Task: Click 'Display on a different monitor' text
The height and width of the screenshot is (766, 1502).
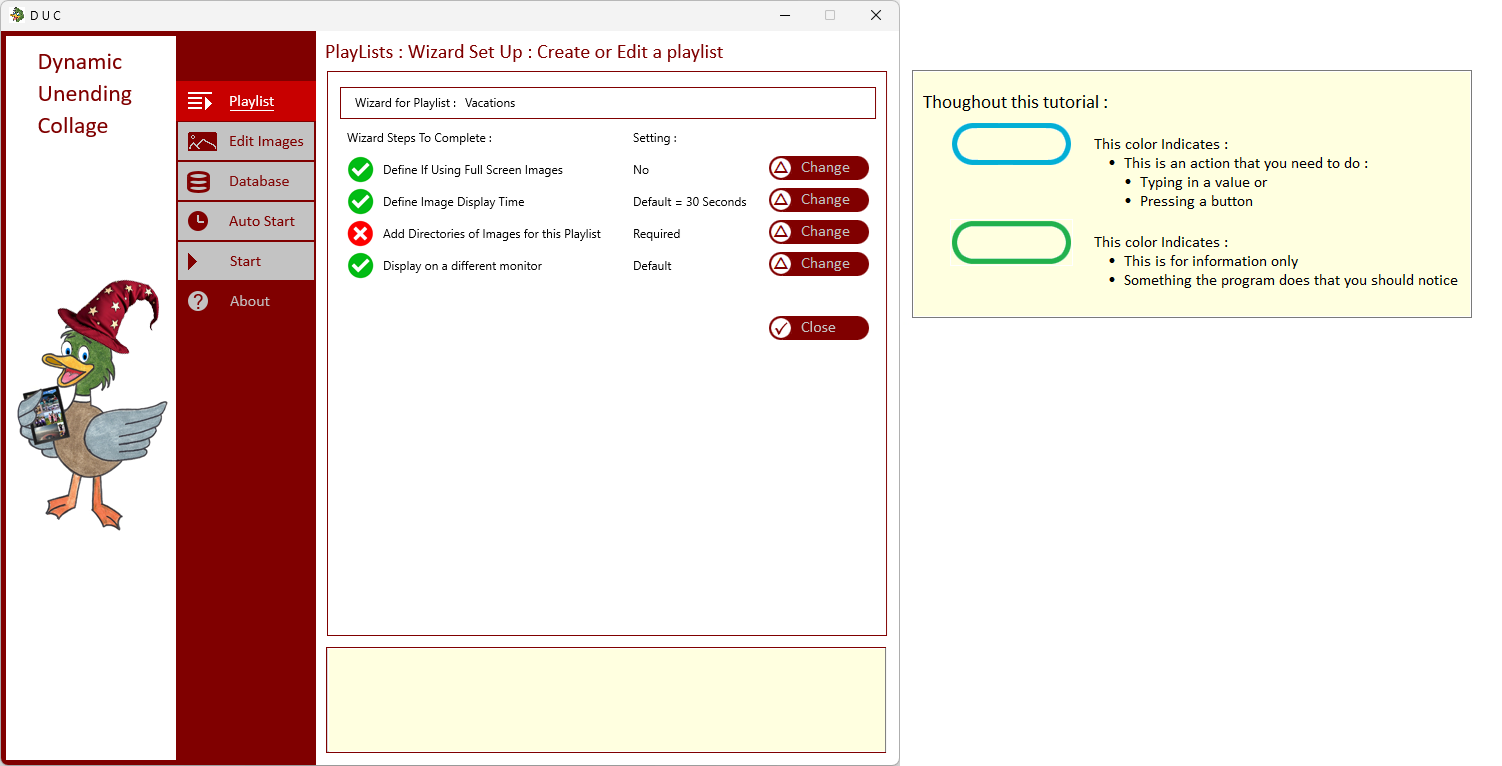Action: tap(462, 266)
